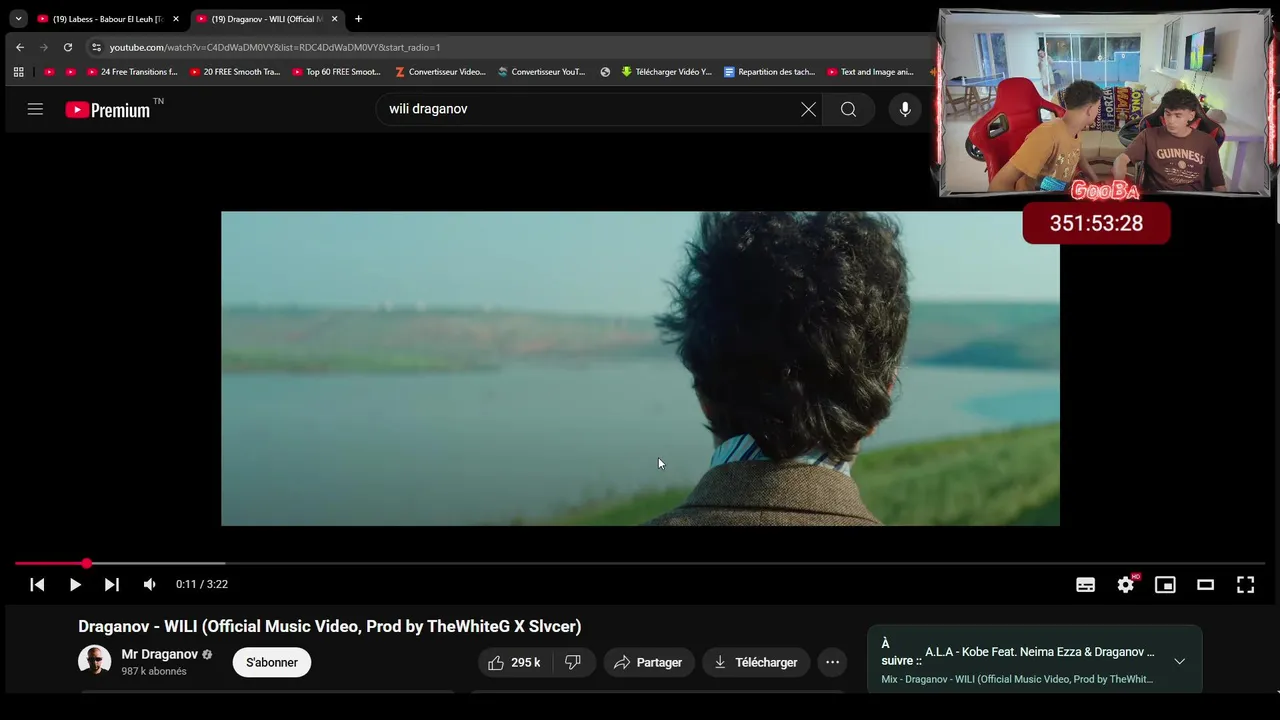Close the Labess - Babour El Leuh tab

[x=176, y=19]
